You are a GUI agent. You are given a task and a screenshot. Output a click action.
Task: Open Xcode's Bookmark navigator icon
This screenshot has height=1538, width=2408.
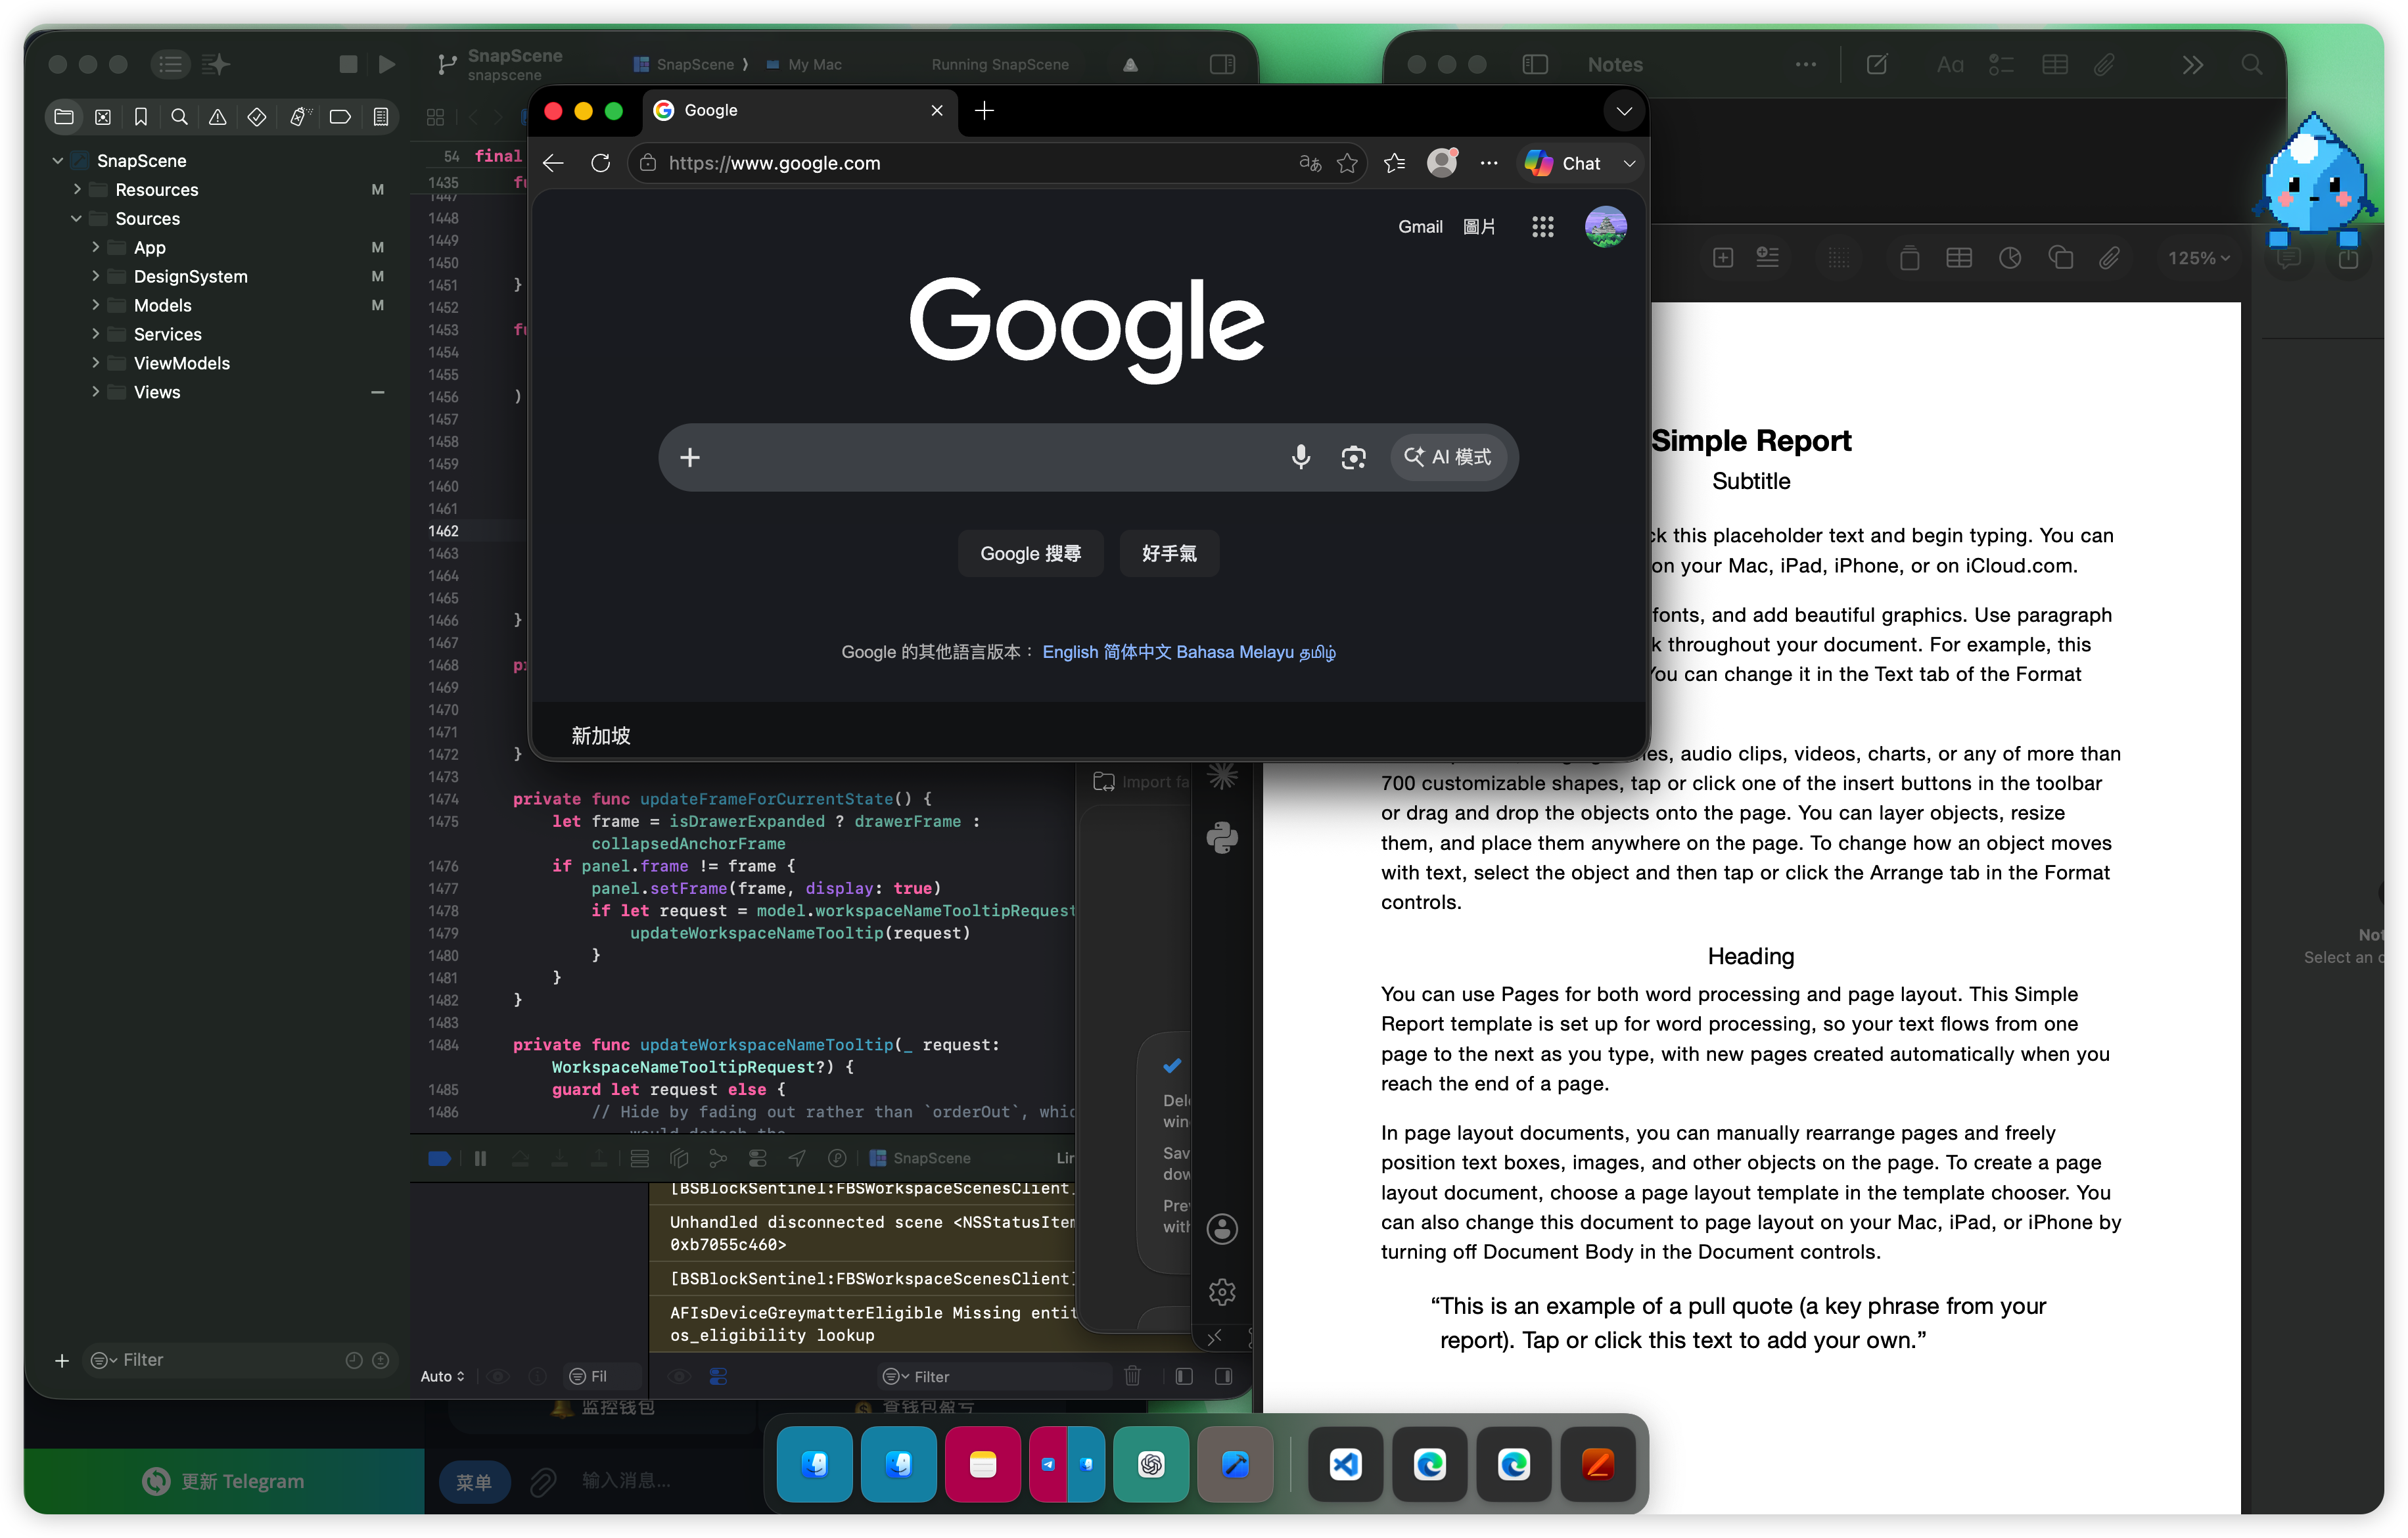click(x=141, y=117)
